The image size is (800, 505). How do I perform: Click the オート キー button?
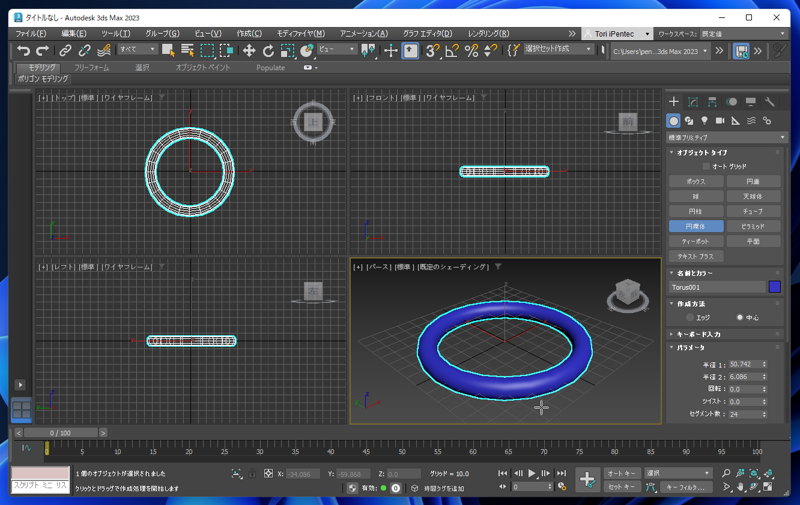point(621,473)
